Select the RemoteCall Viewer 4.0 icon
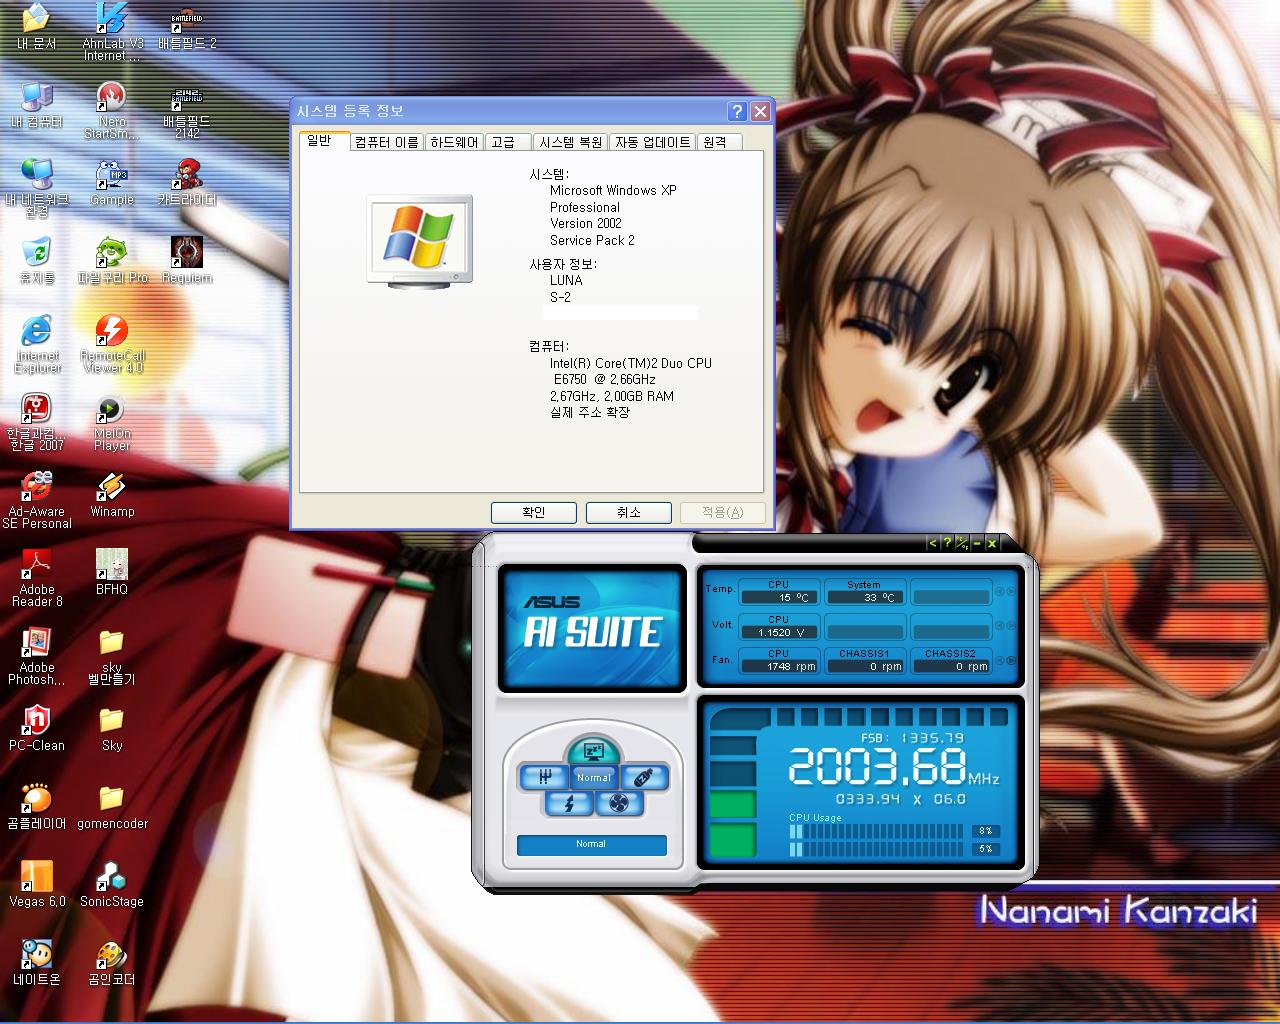This screenshot has width=1280, height=1024. pyautogui.click(x=112, y=344)
